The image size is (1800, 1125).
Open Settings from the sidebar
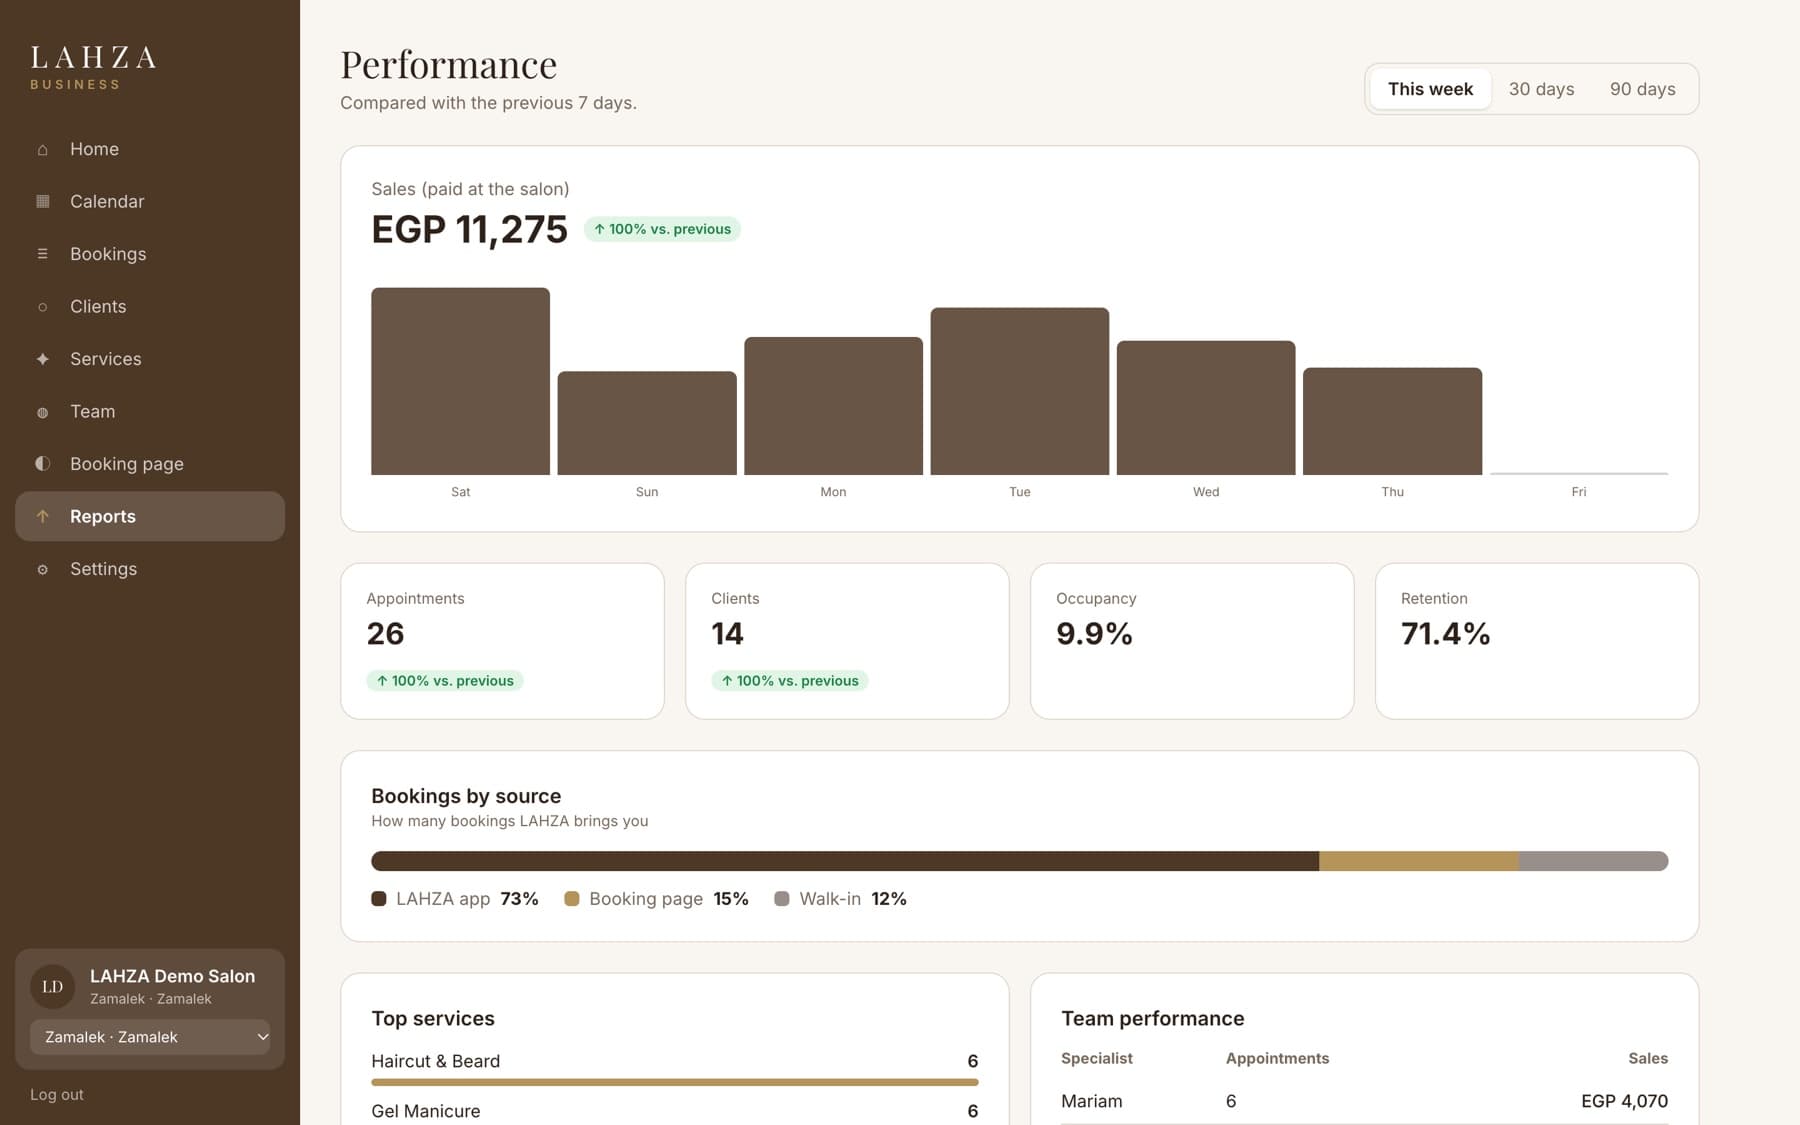coord(150,569)
